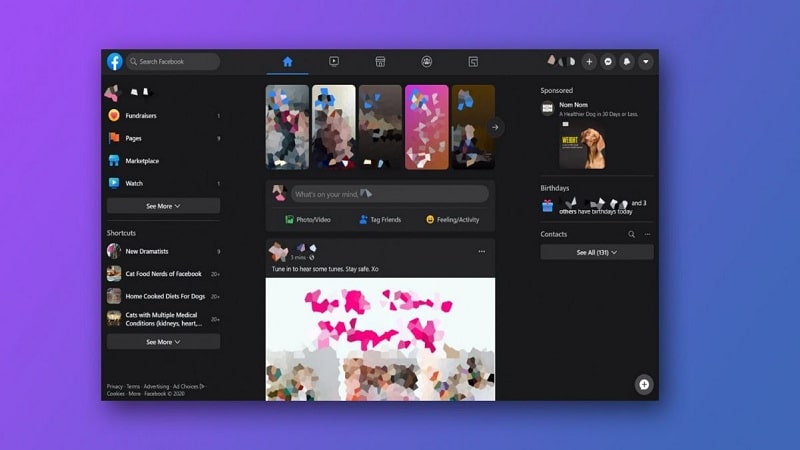Screen dimensions: 800x450
Task: Click the Photo/Video button
Action: pos(307,219)
